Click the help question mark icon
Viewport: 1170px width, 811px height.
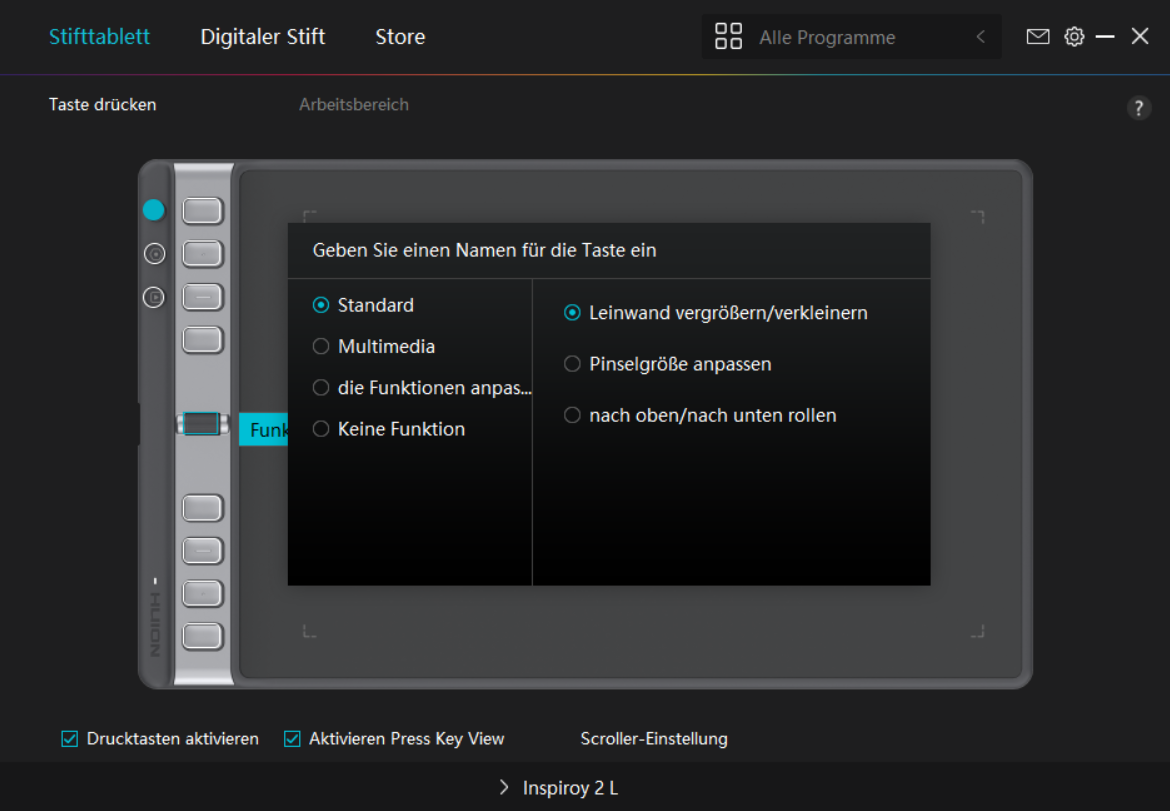[1139, 108]
